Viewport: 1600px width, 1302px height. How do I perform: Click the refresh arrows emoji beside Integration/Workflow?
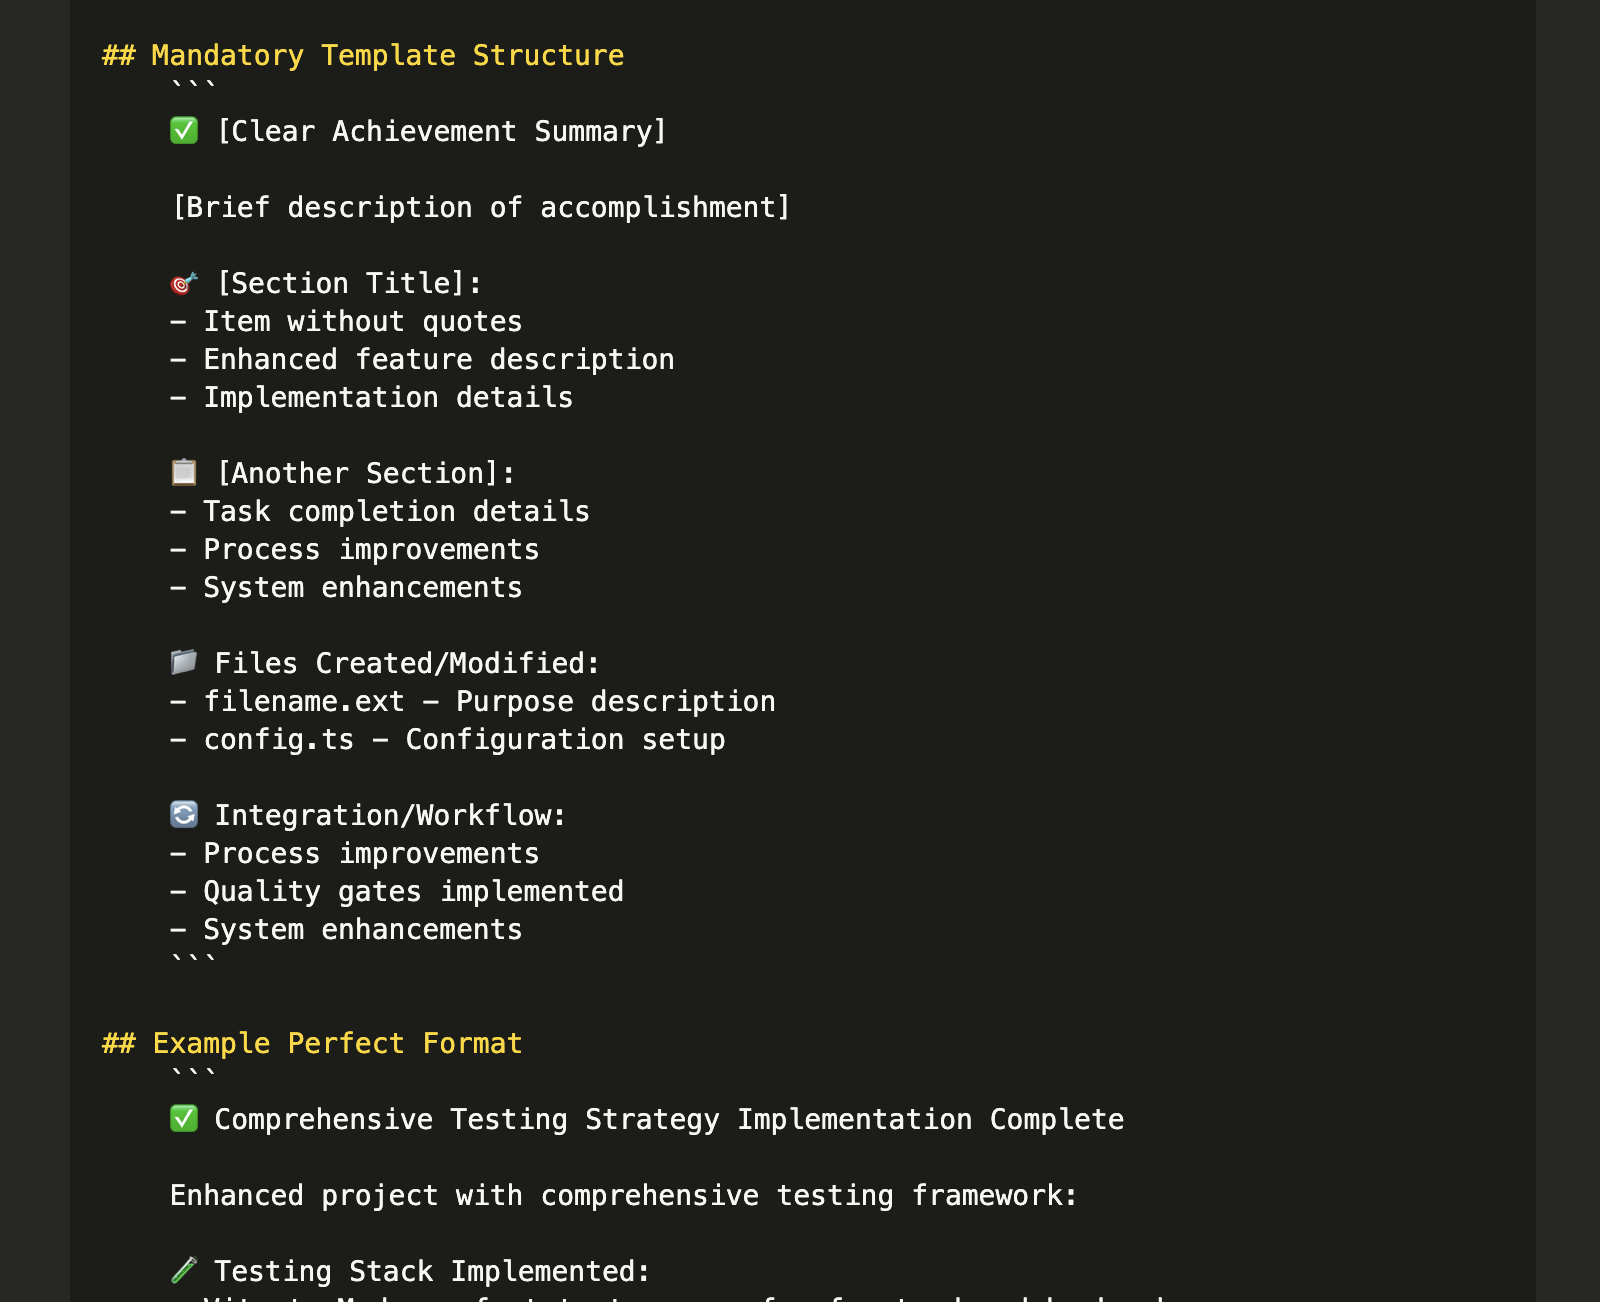[x=184, y=814]
